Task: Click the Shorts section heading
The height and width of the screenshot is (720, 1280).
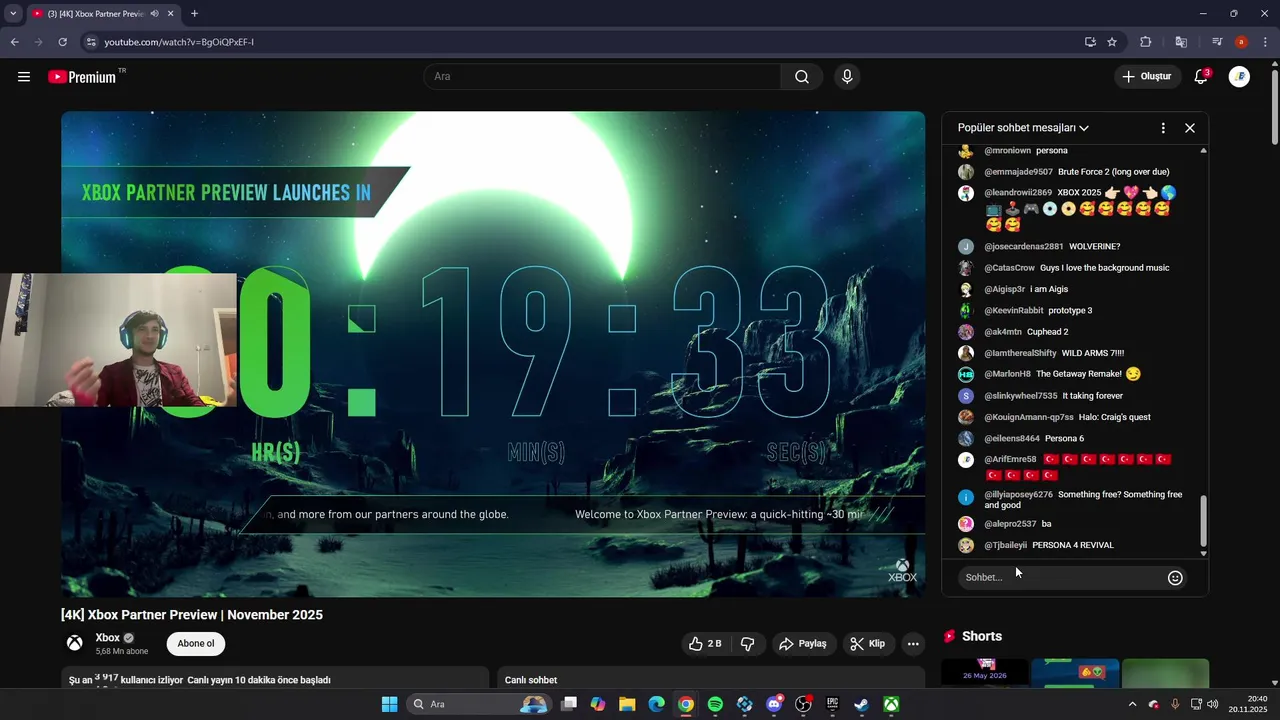Action: click(981, 636)
